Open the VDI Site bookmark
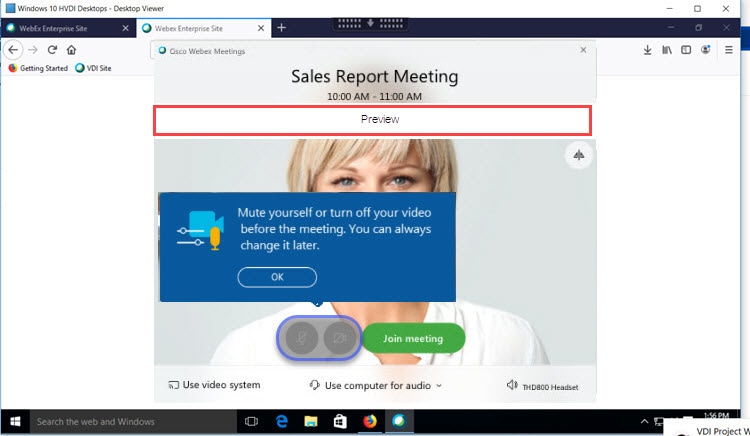This screenshot has width=750, height=436. 93,68
